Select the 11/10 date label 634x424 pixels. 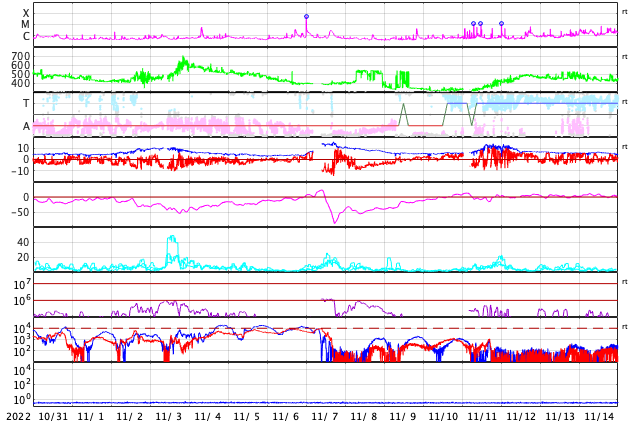(x=443, y=417)
